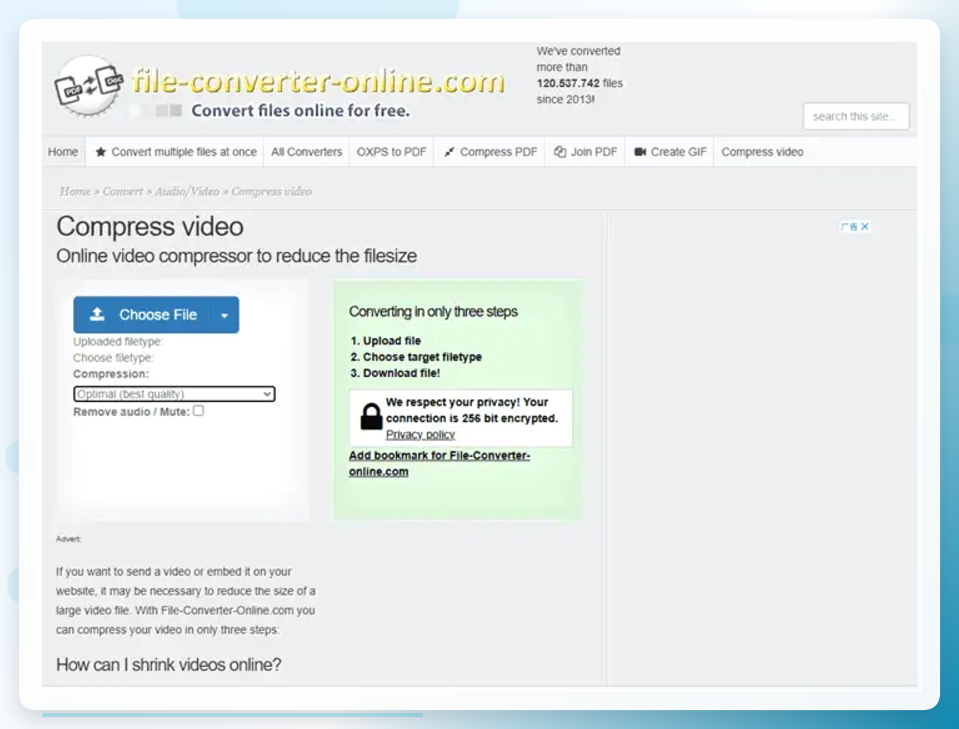Follow the Compress video breadcrumb link

(272, 191)
